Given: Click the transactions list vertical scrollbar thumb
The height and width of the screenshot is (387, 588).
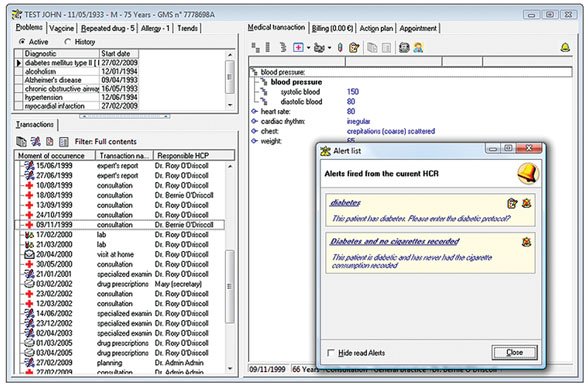Looking at the screenshot, I should [x=230, y=287].
